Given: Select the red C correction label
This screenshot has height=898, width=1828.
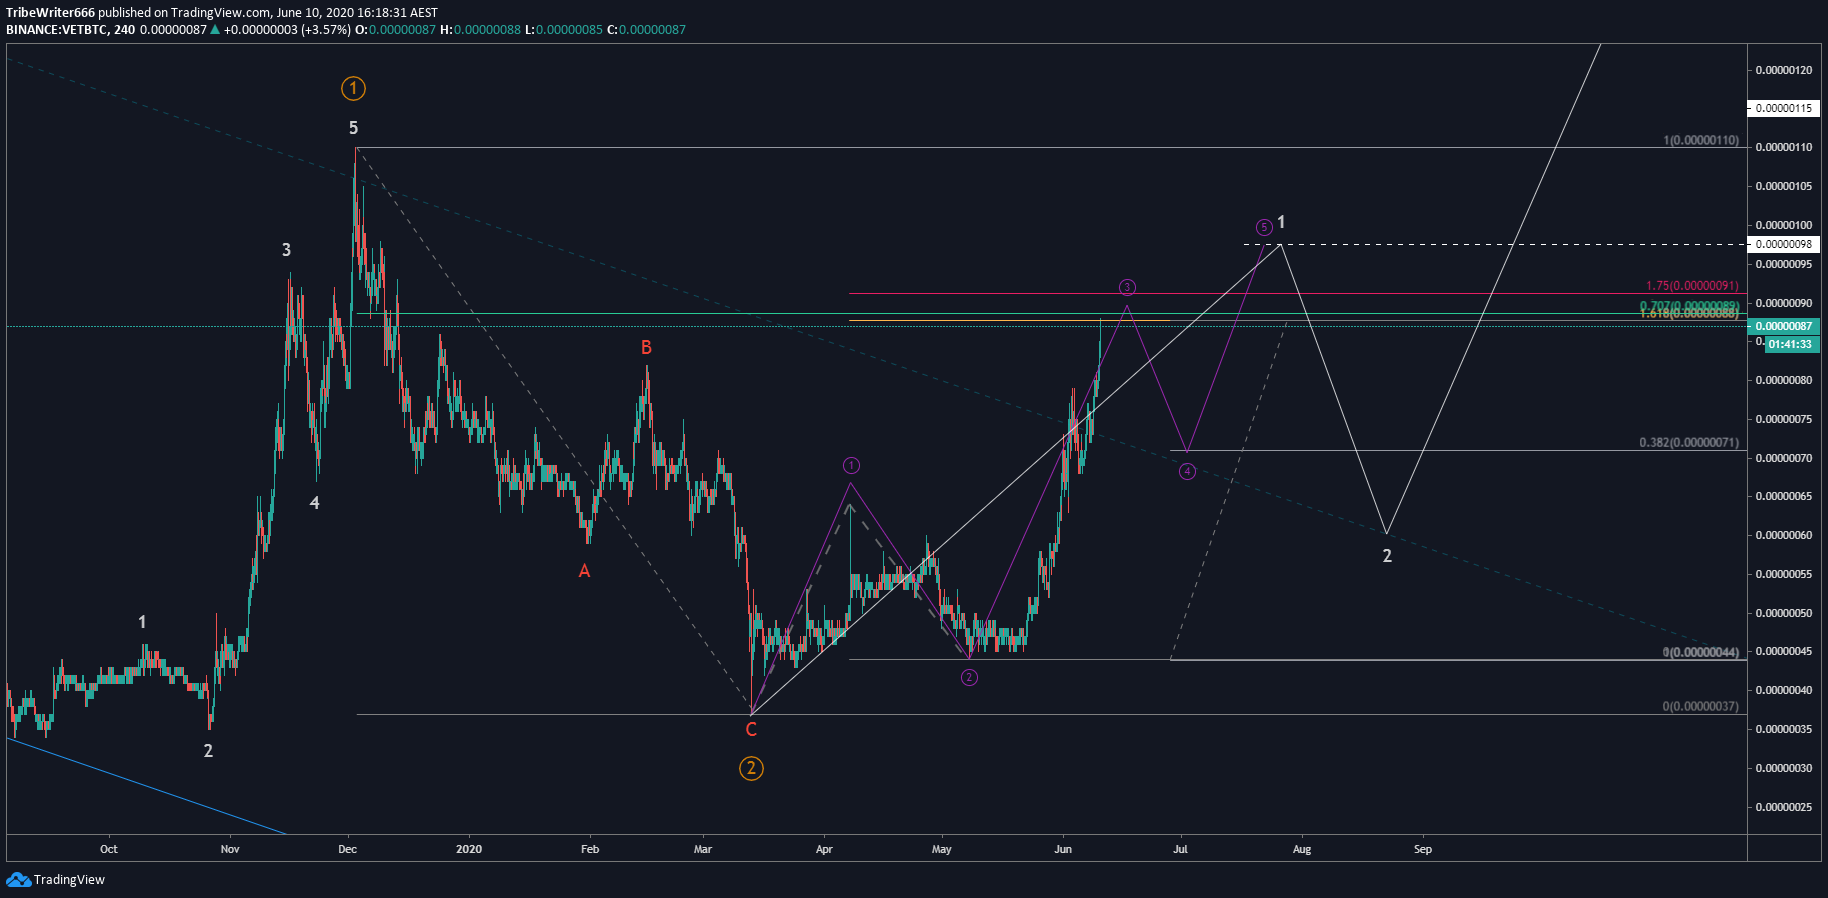Looking at the screenshot, I should [751, 730].
